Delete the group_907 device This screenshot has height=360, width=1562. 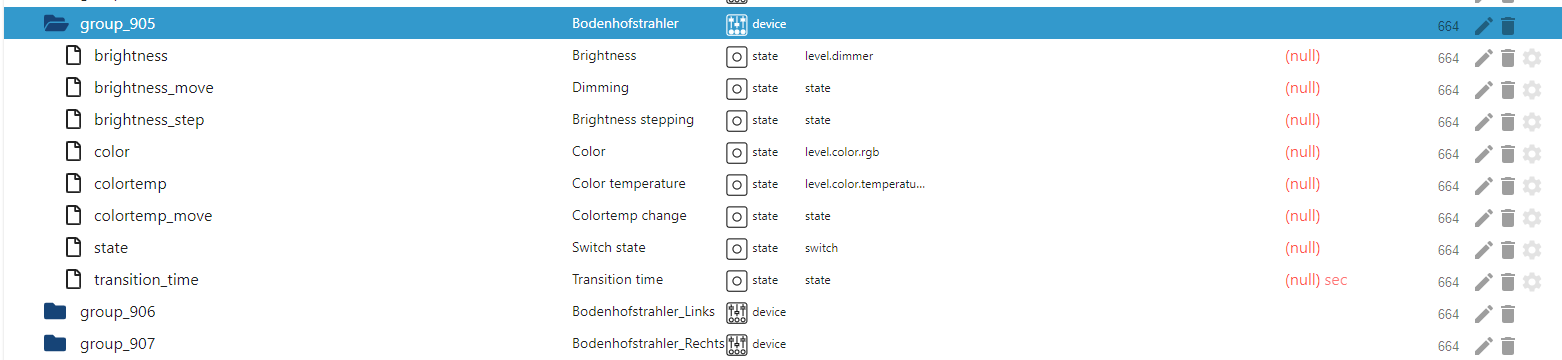1508,345
